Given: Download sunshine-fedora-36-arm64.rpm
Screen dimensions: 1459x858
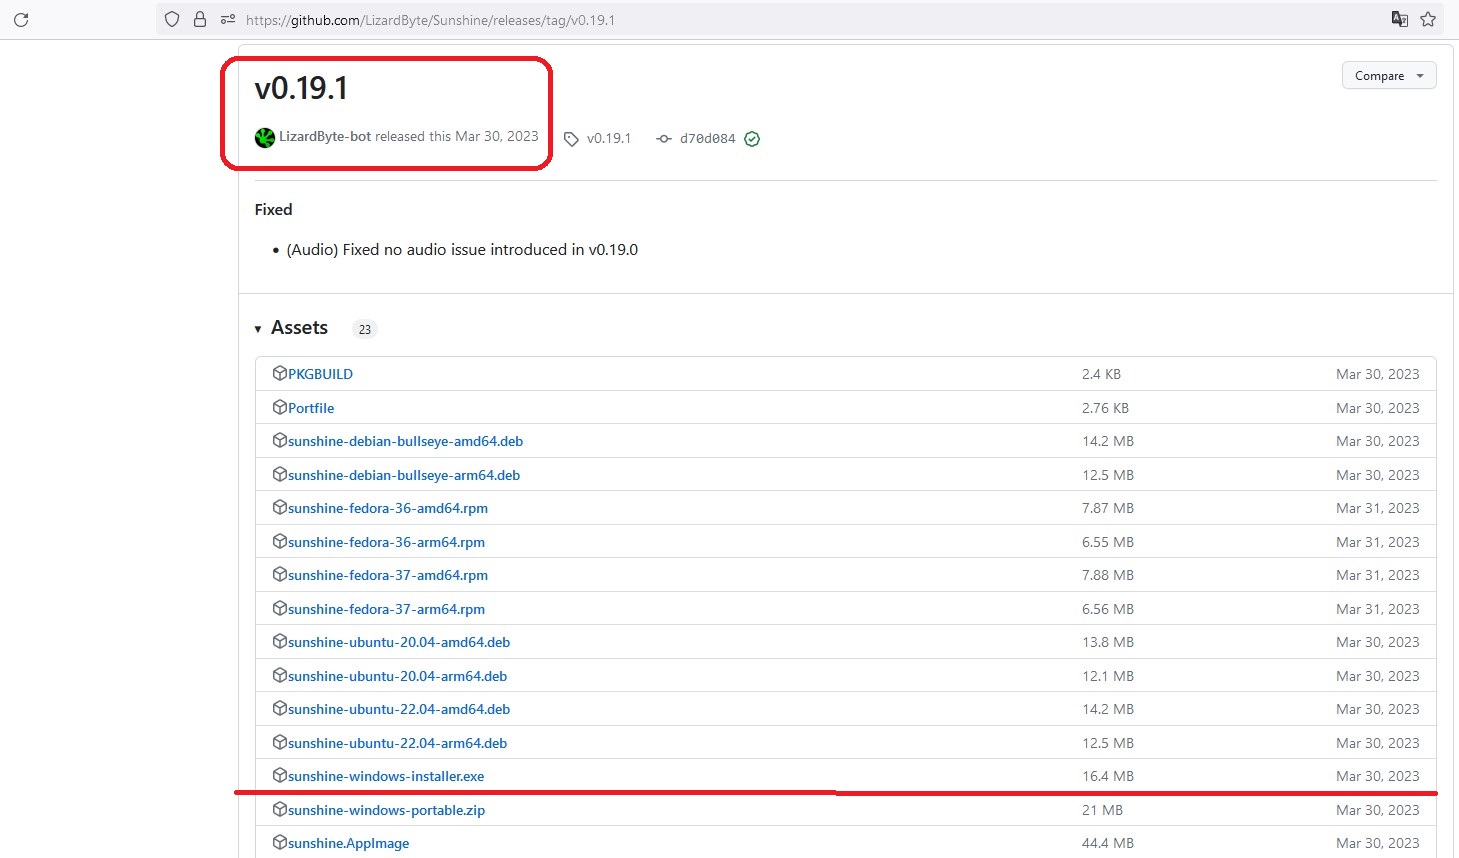Looking at the screenshot, I should (x=386, y=542).
